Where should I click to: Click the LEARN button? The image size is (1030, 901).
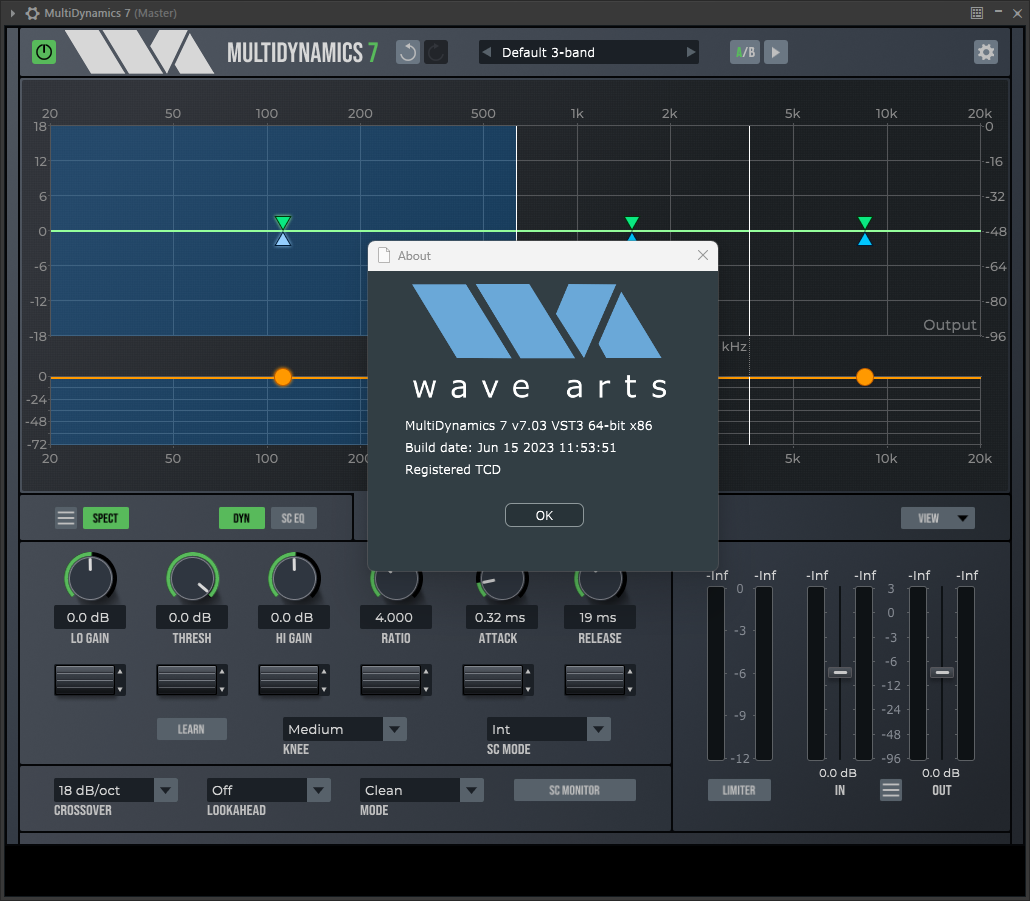click(191, 729)
